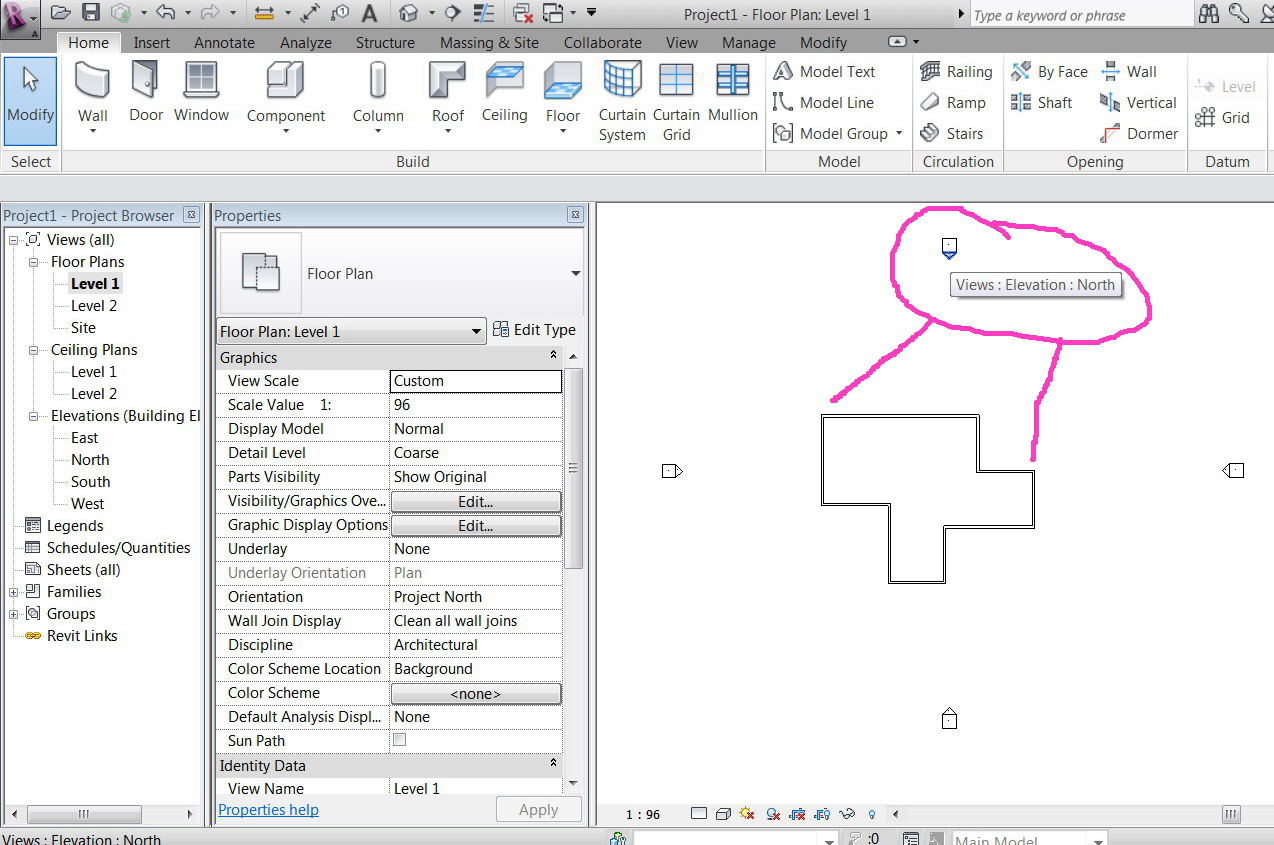Choose the Shaft opening tool
Viewport: 1274px width, 845px height.
1042,102
